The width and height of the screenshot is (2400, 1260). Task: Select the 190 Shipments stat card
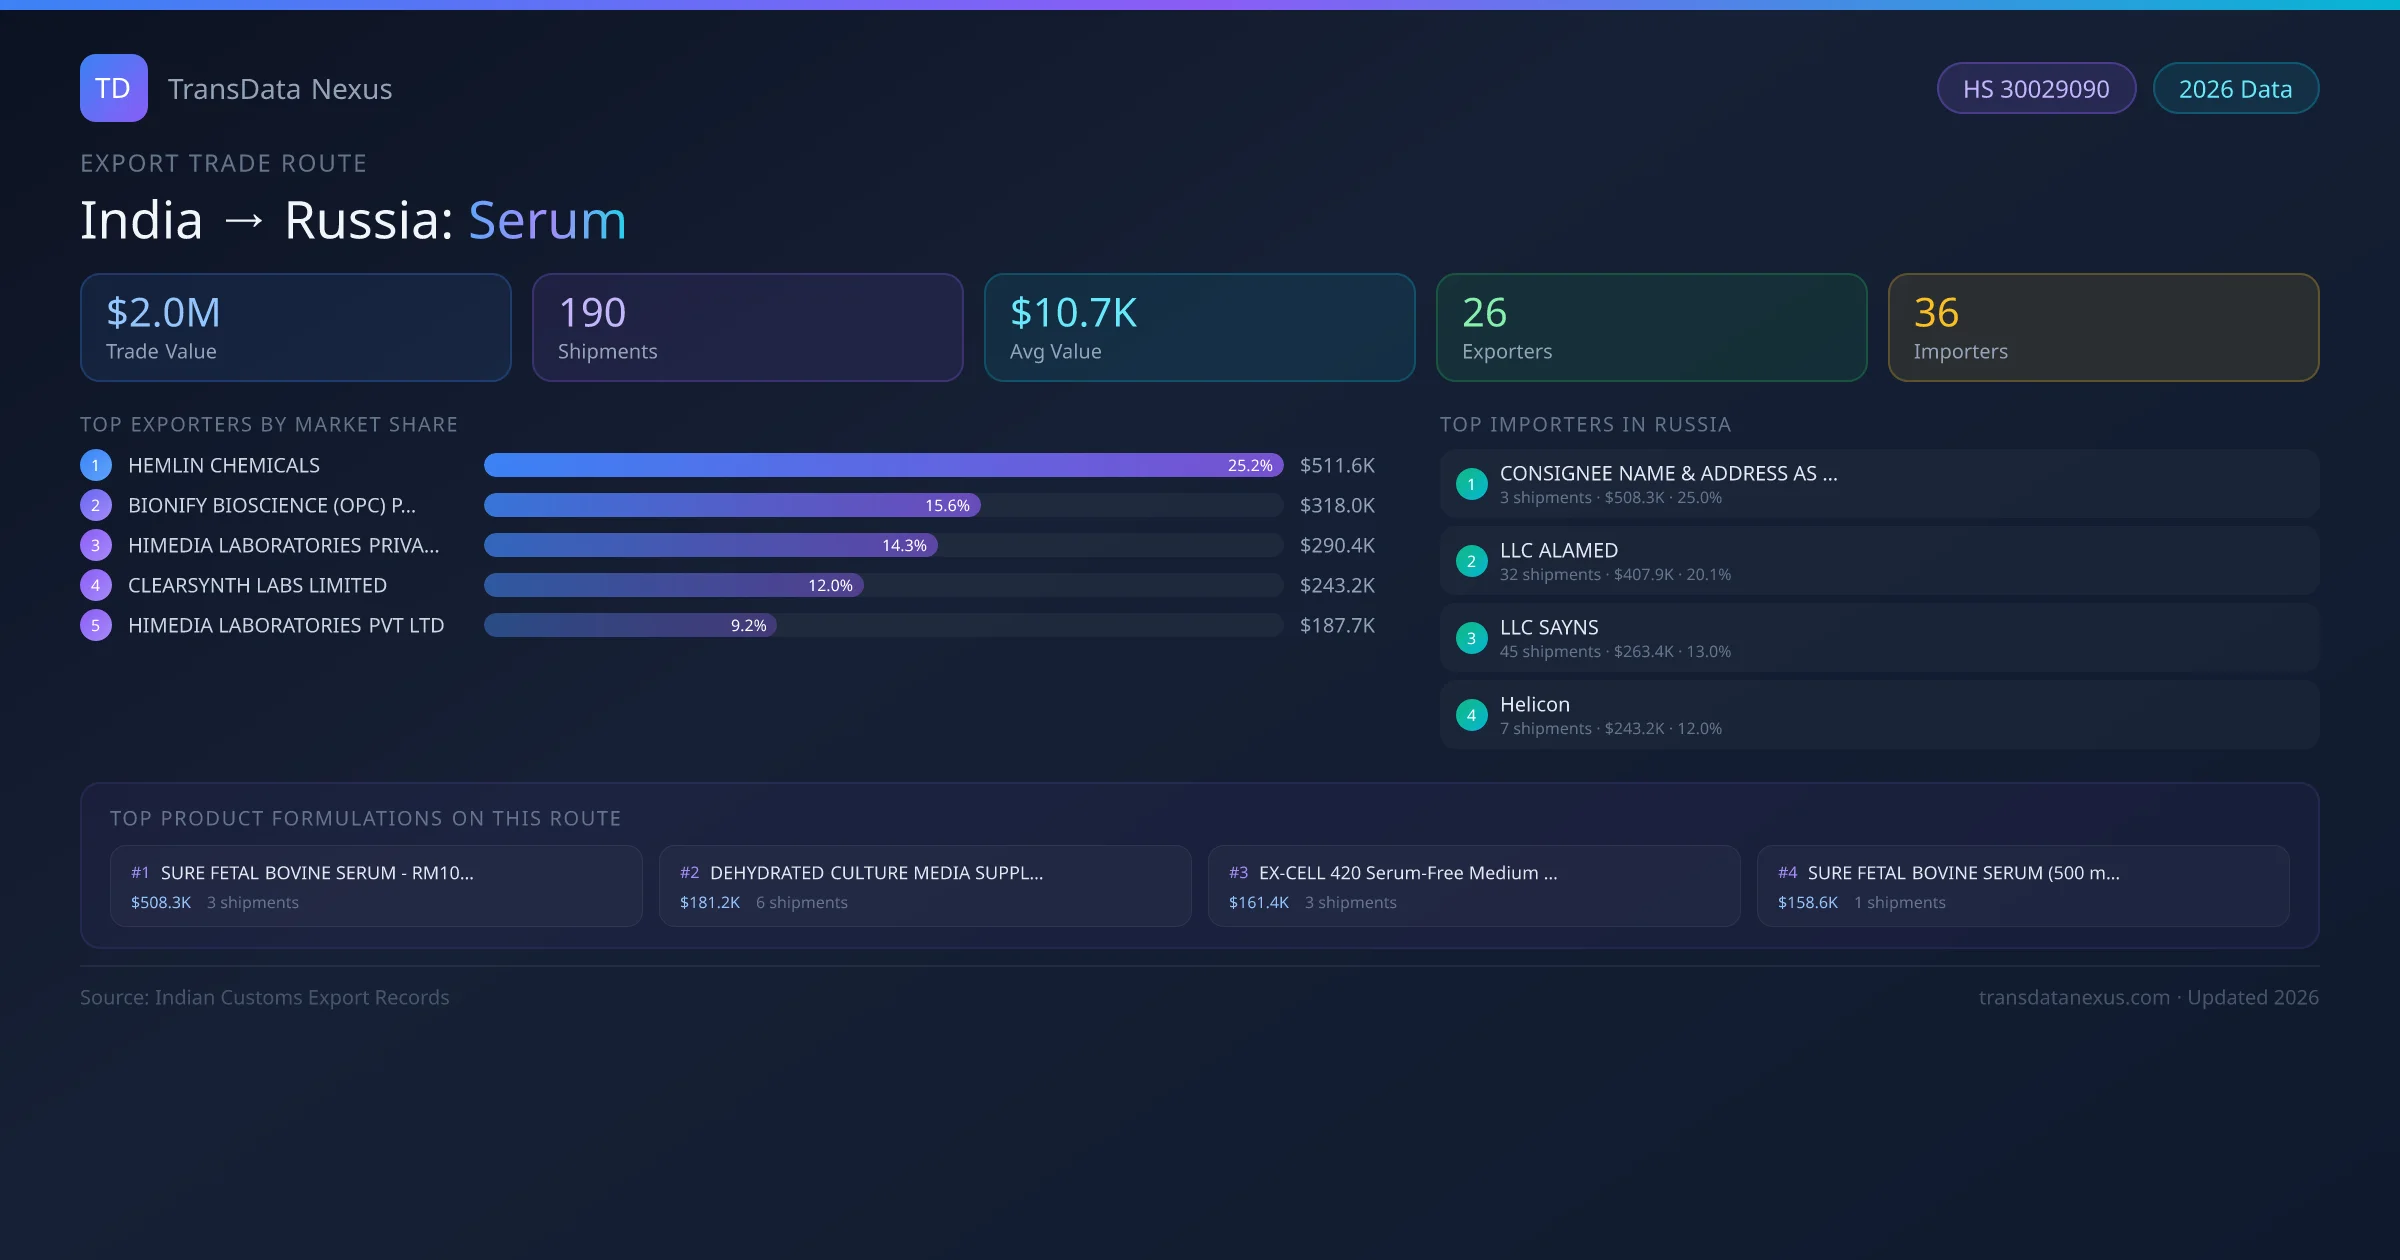pos(747,327)
